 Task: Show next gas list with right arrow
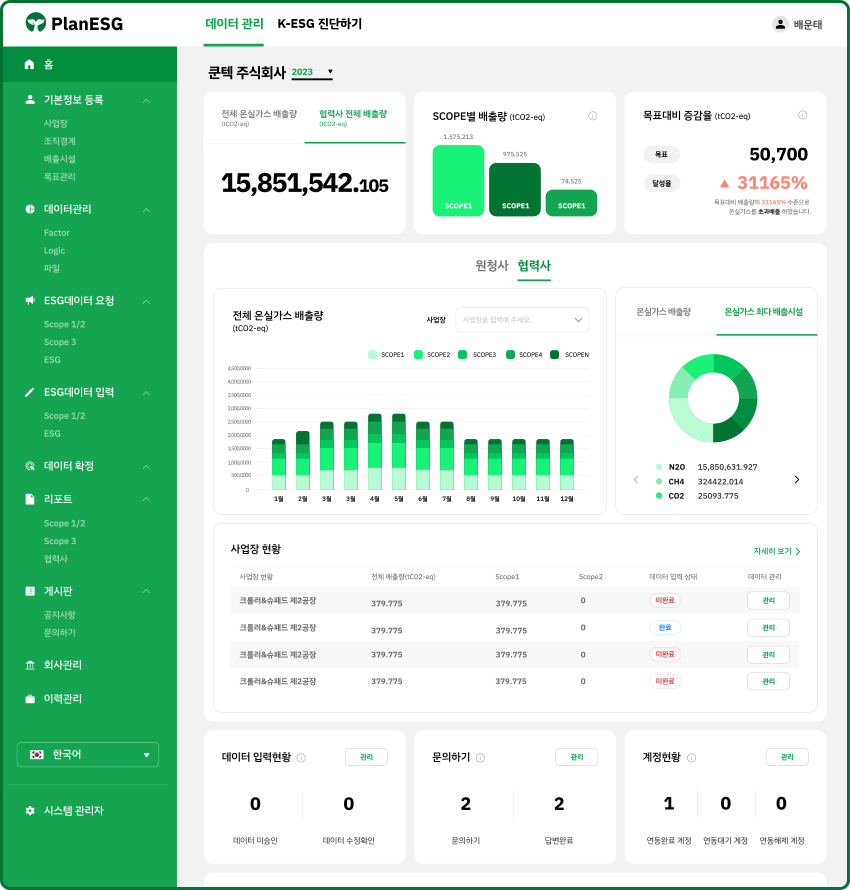797,480
